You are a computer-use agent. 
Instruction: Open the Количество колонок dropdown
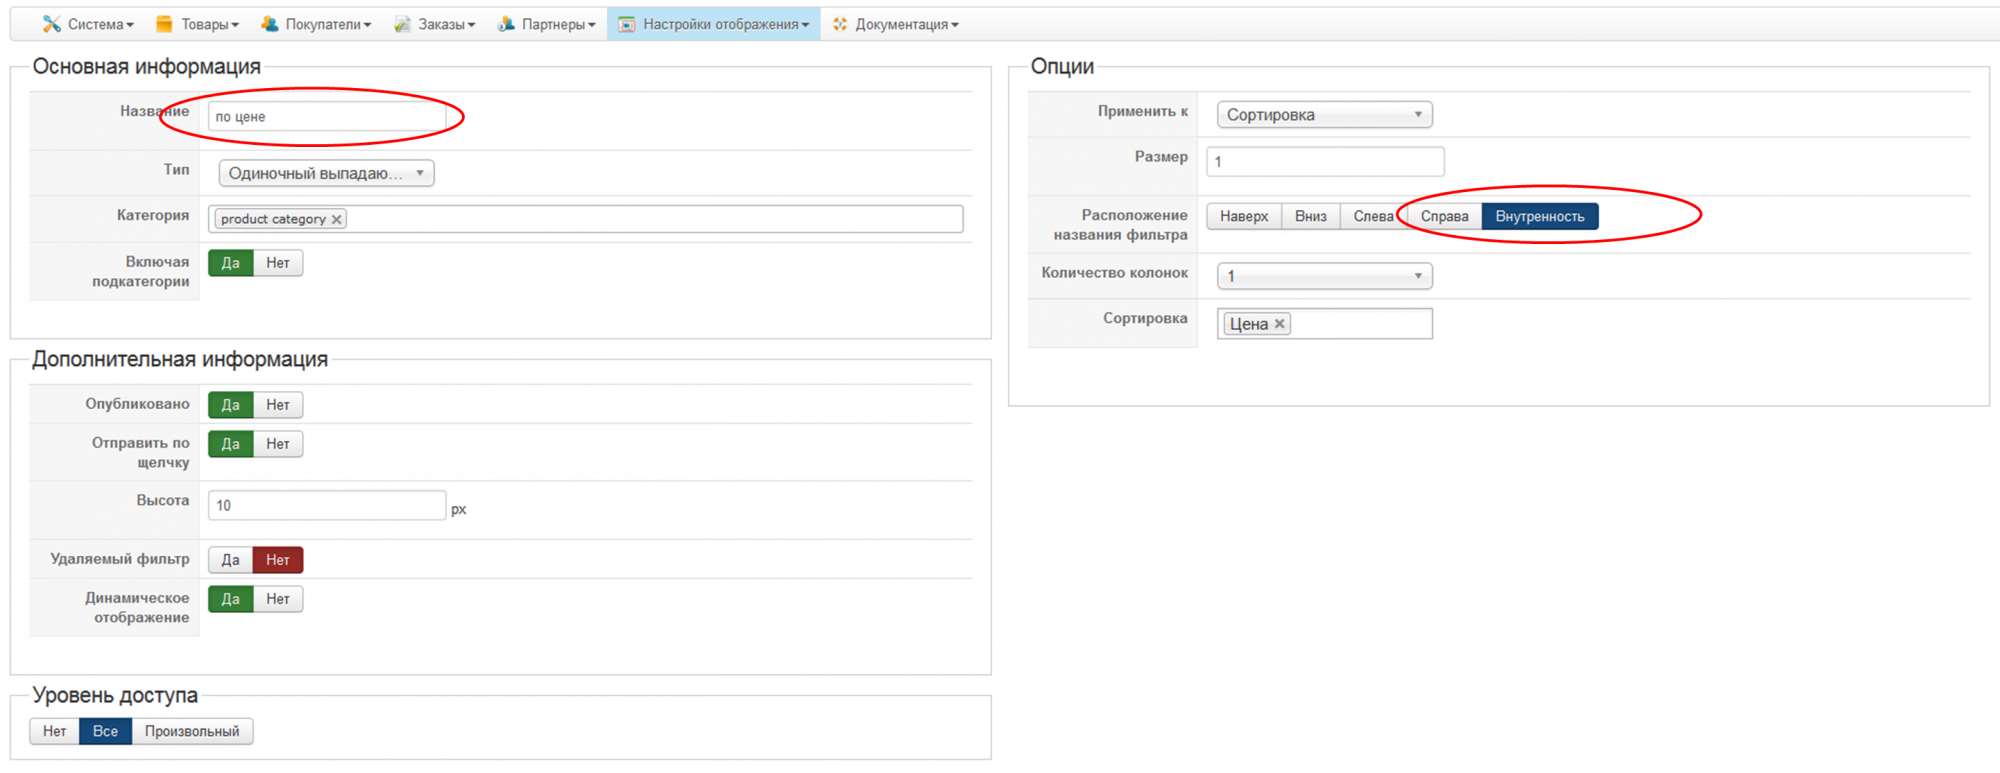[1324, 276]
